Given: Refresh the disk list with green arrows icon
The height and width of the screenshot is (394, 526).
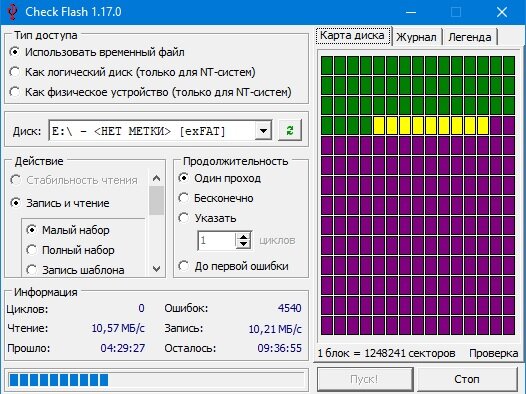Looking at the screenshot, I should coord(290,130).
